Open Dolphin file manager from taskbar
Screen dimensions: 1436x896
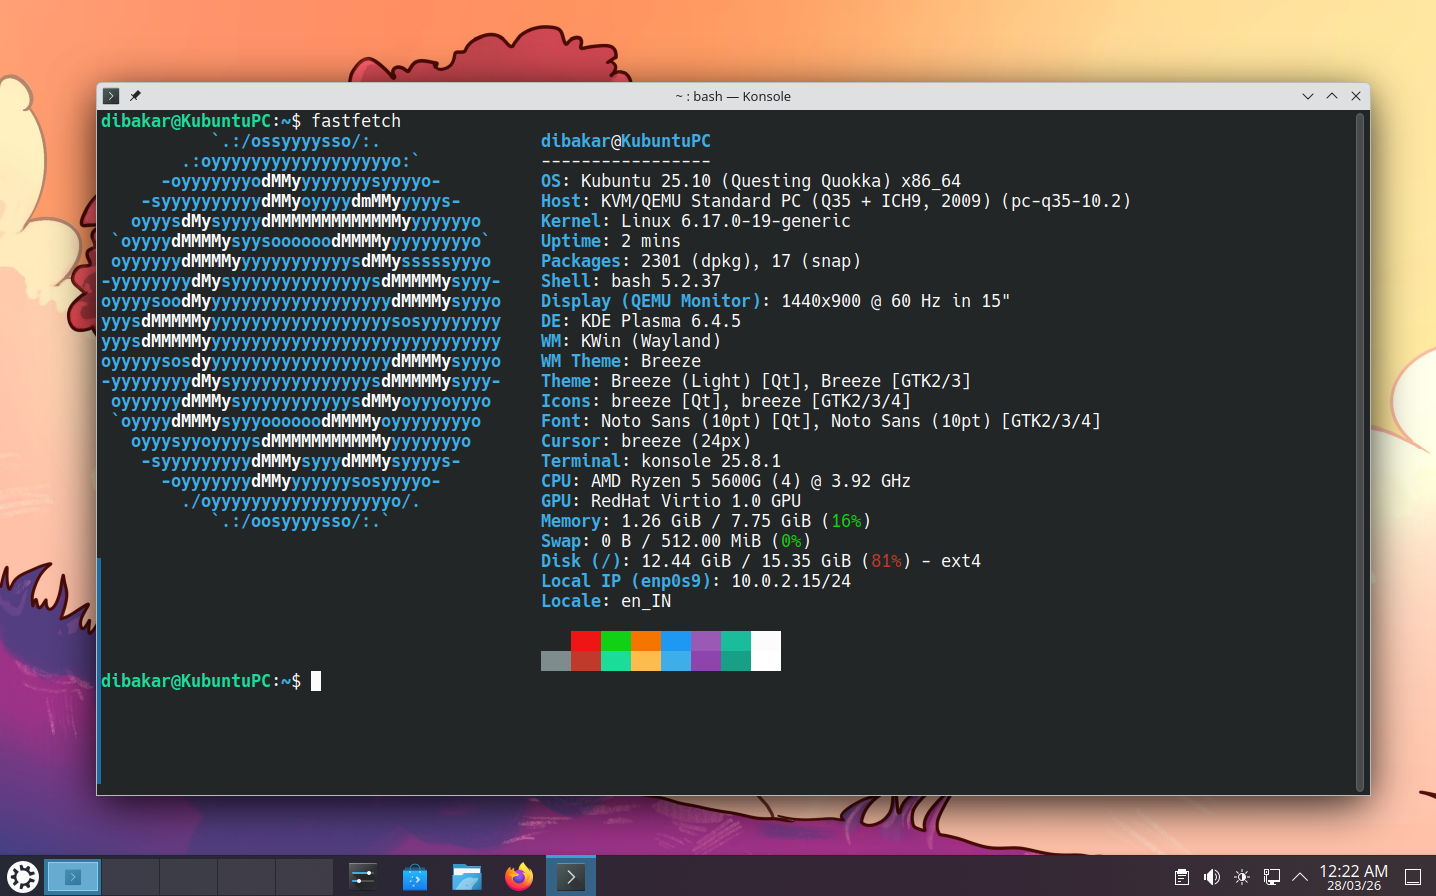point(466,877)
